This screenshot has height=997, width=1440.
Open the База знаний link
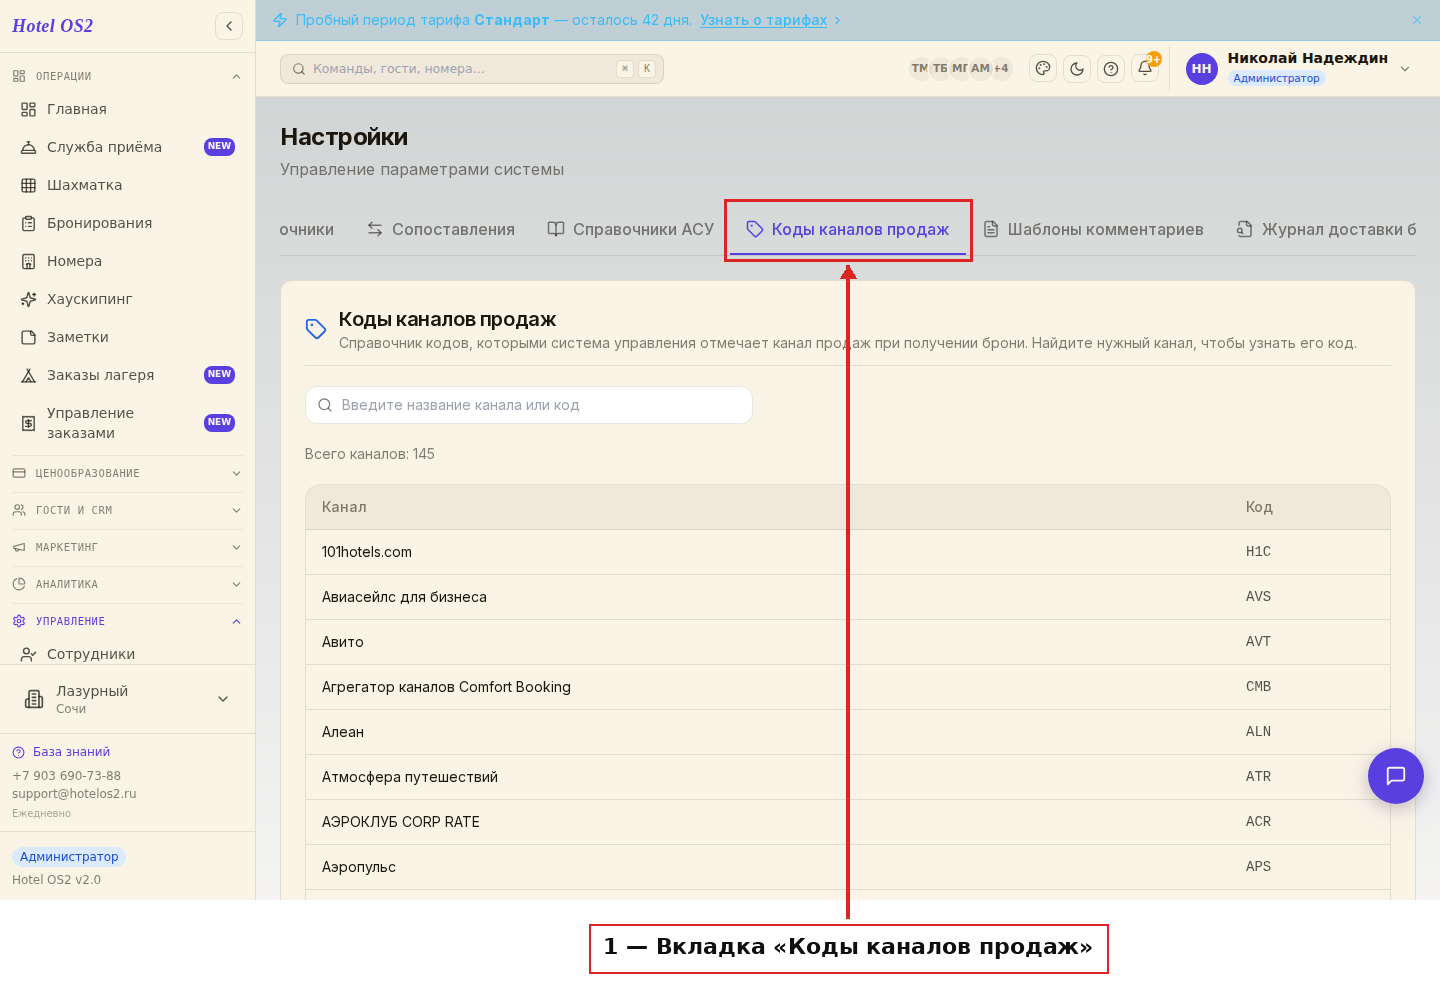[61, 752]
